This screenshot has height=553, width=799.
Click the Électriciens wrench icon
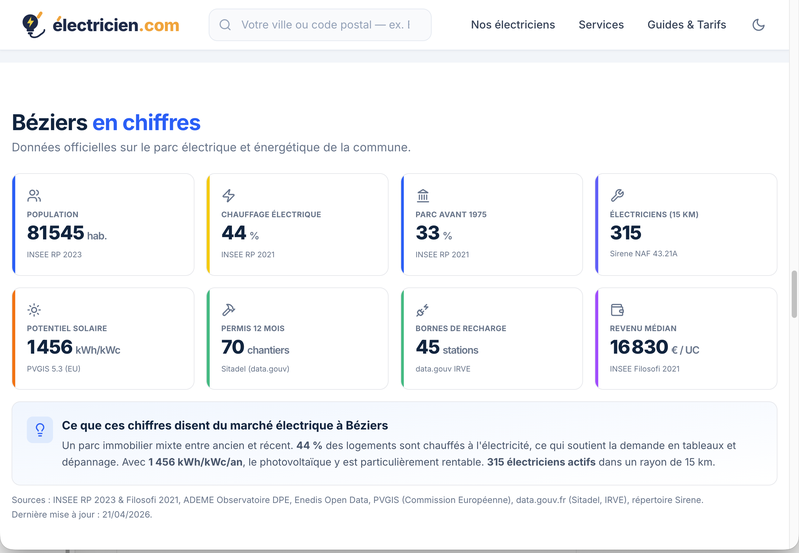click(x=617, y=195)
